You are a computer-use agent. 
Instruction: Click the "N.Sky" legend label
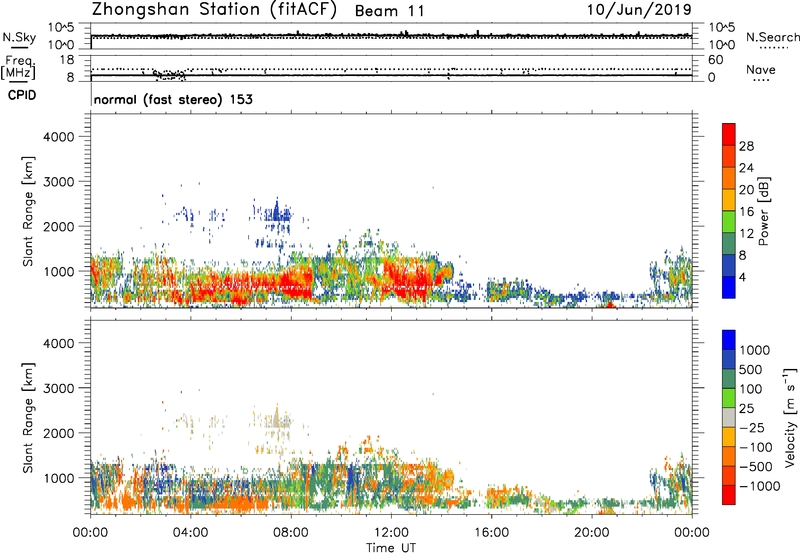[19, 37]
